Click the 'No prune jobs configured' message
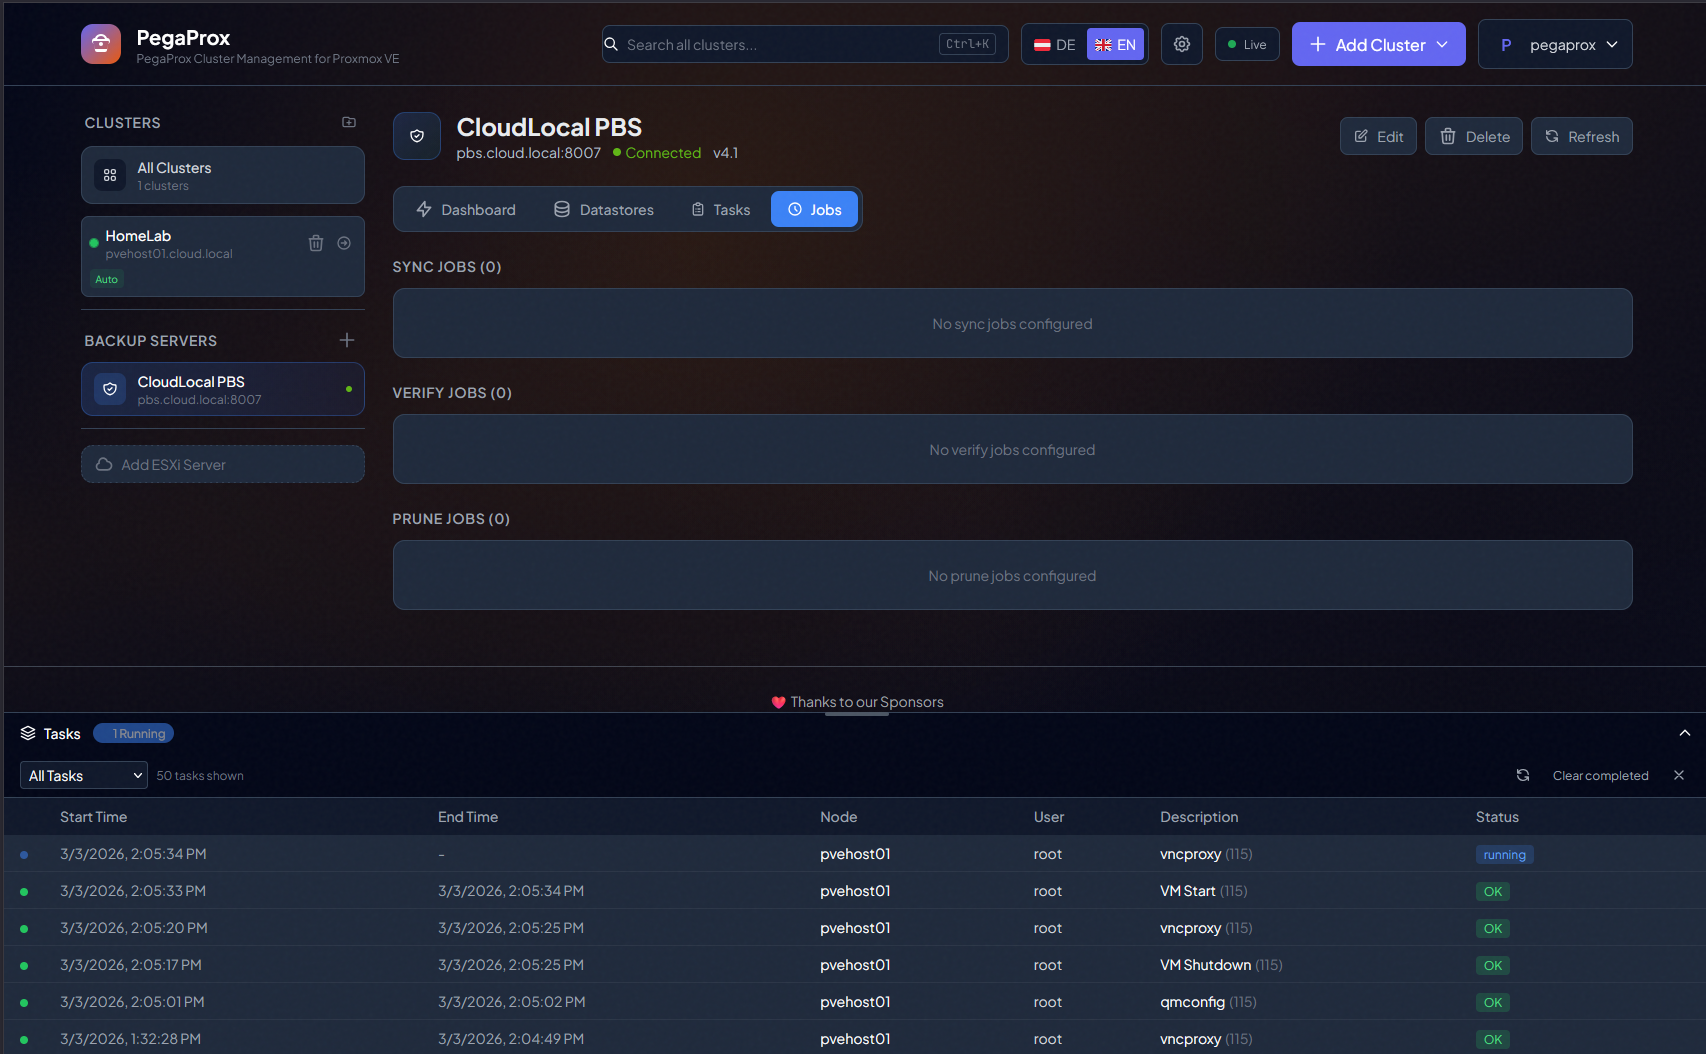The width and height of the screenshot is (1706, 1054). point(1012,576)
